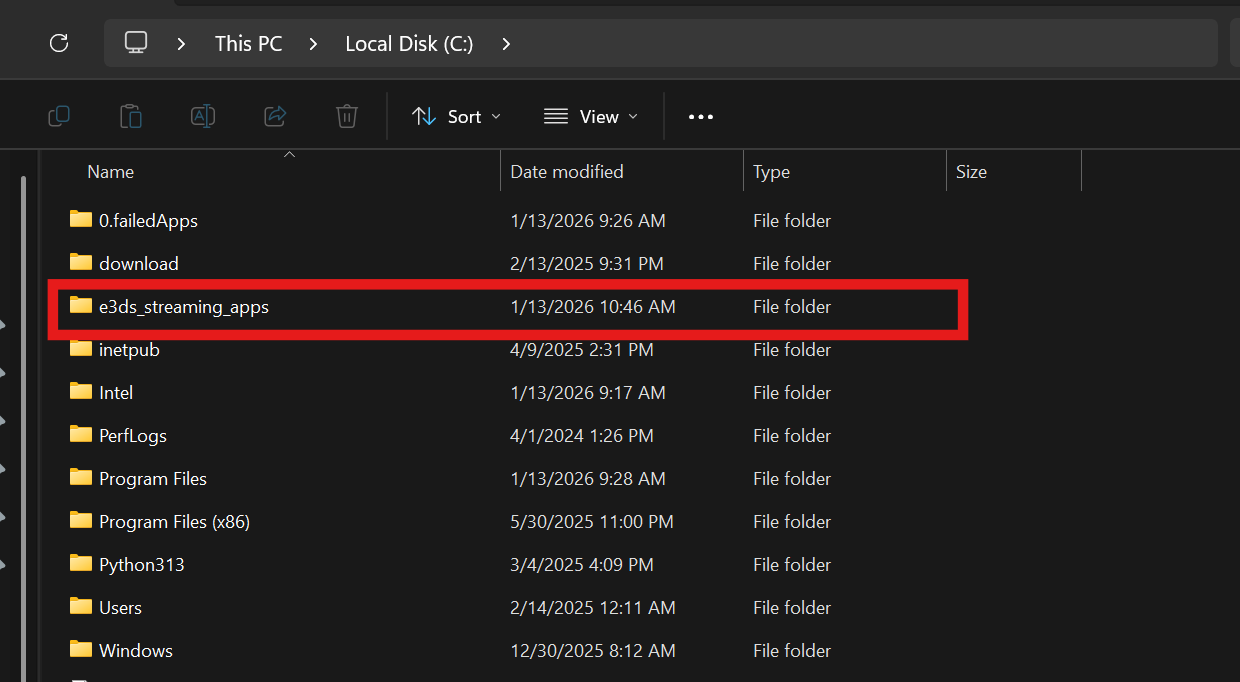Expand chevron after Local Disk (C:)

[x=506, y=44]
